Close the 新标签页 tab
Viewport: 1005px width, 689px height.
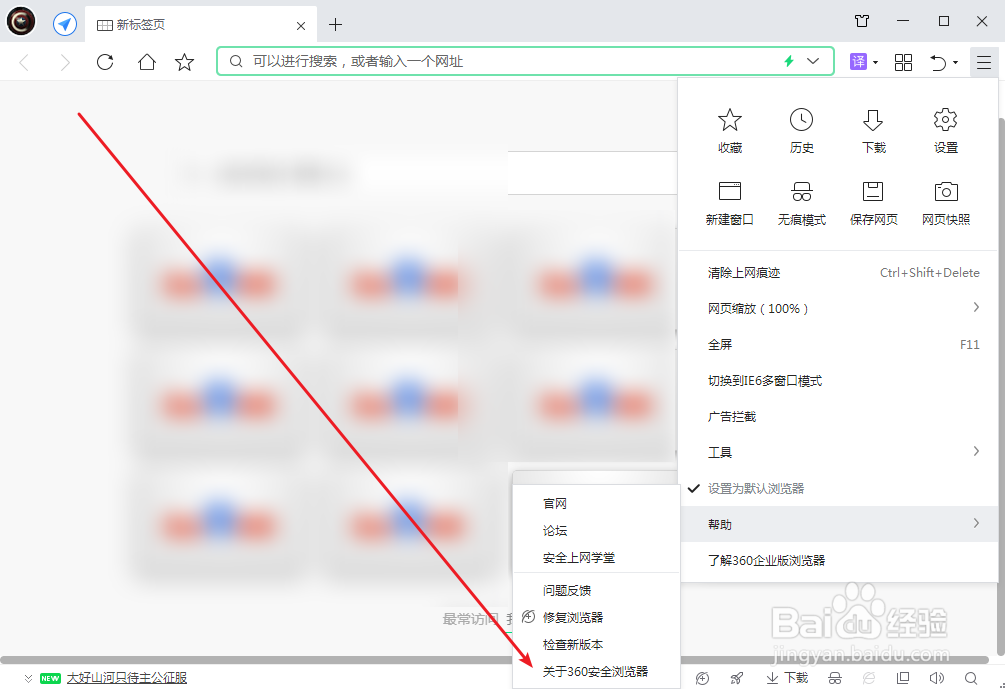301,26
